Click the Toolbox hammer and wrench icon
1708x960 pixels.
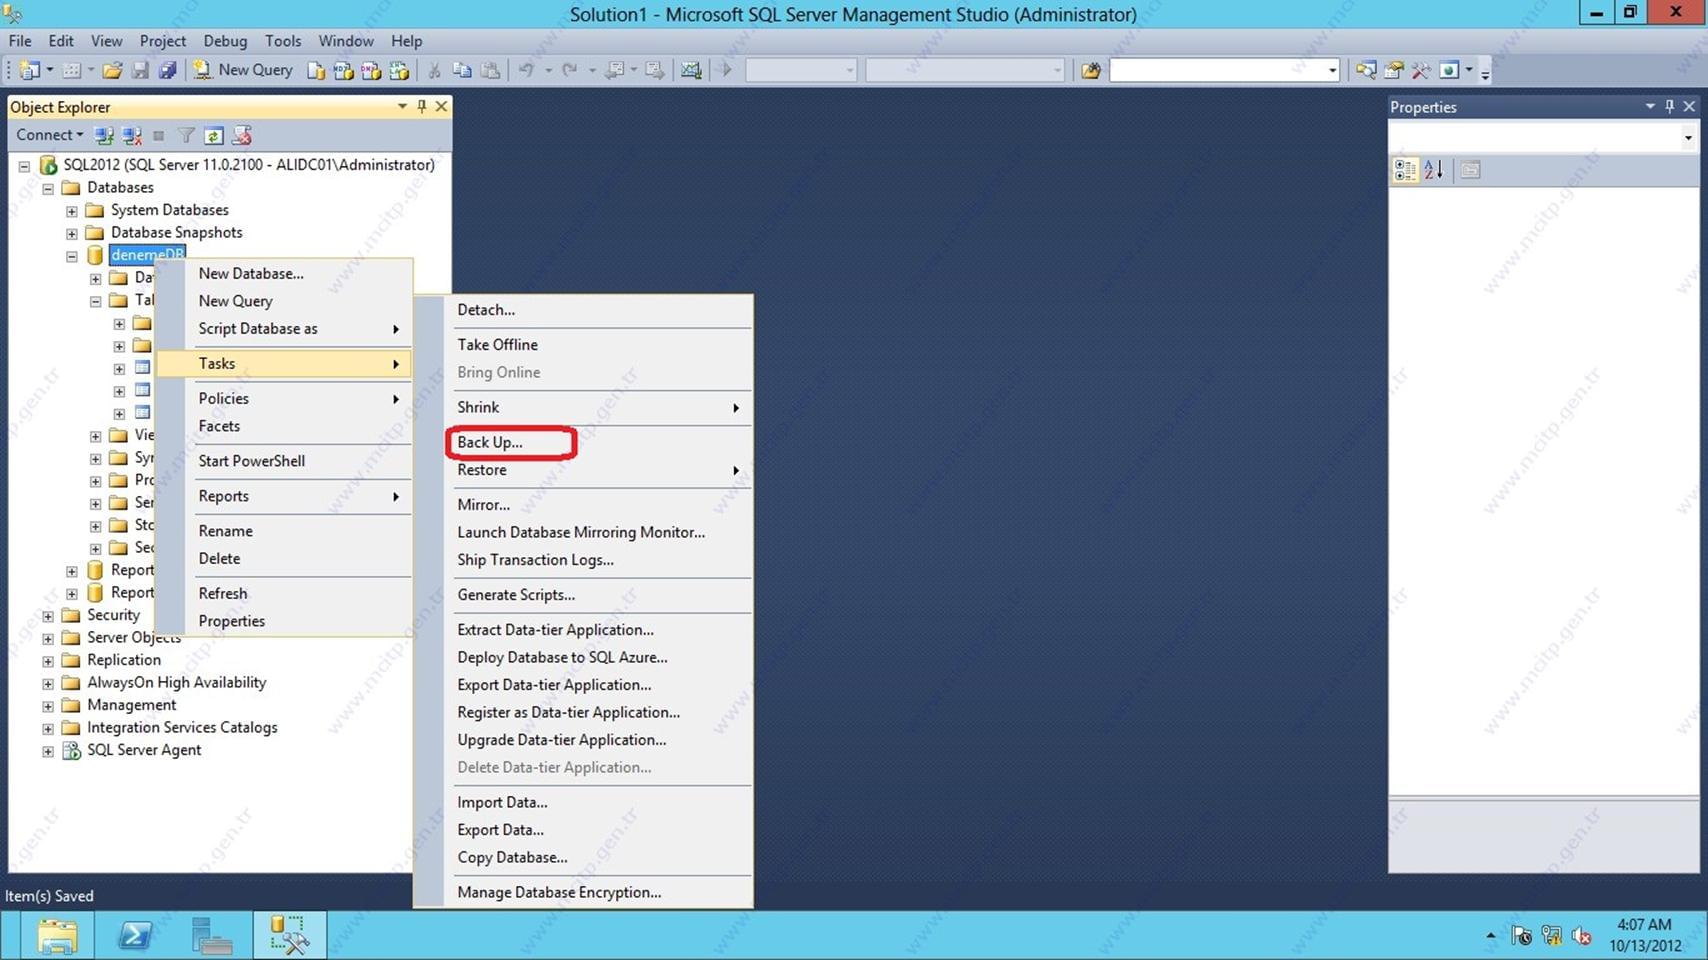coord(1421,70)
